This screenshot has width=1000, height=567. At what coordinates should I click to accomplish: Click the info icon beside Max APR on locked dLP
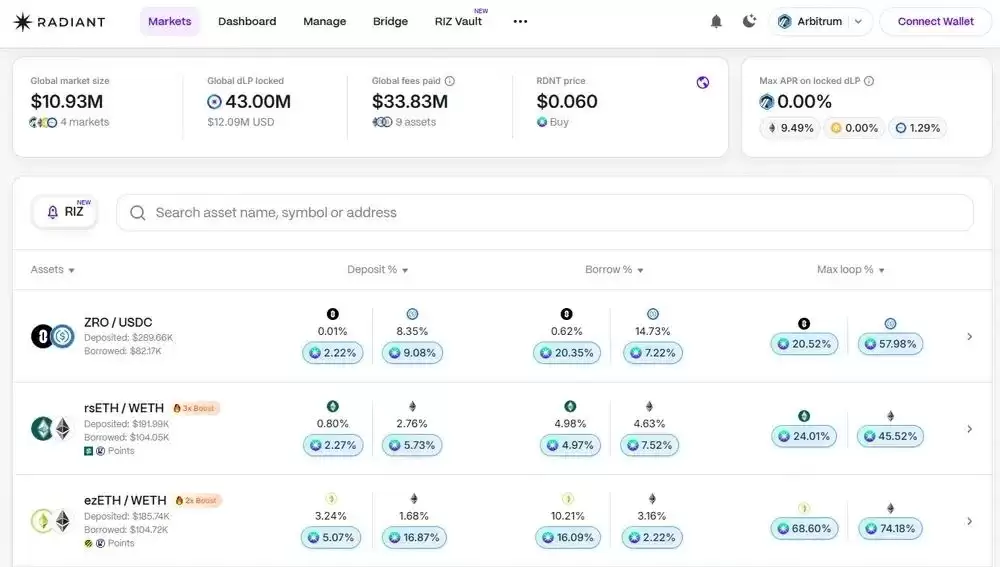[x=869, y=81]
